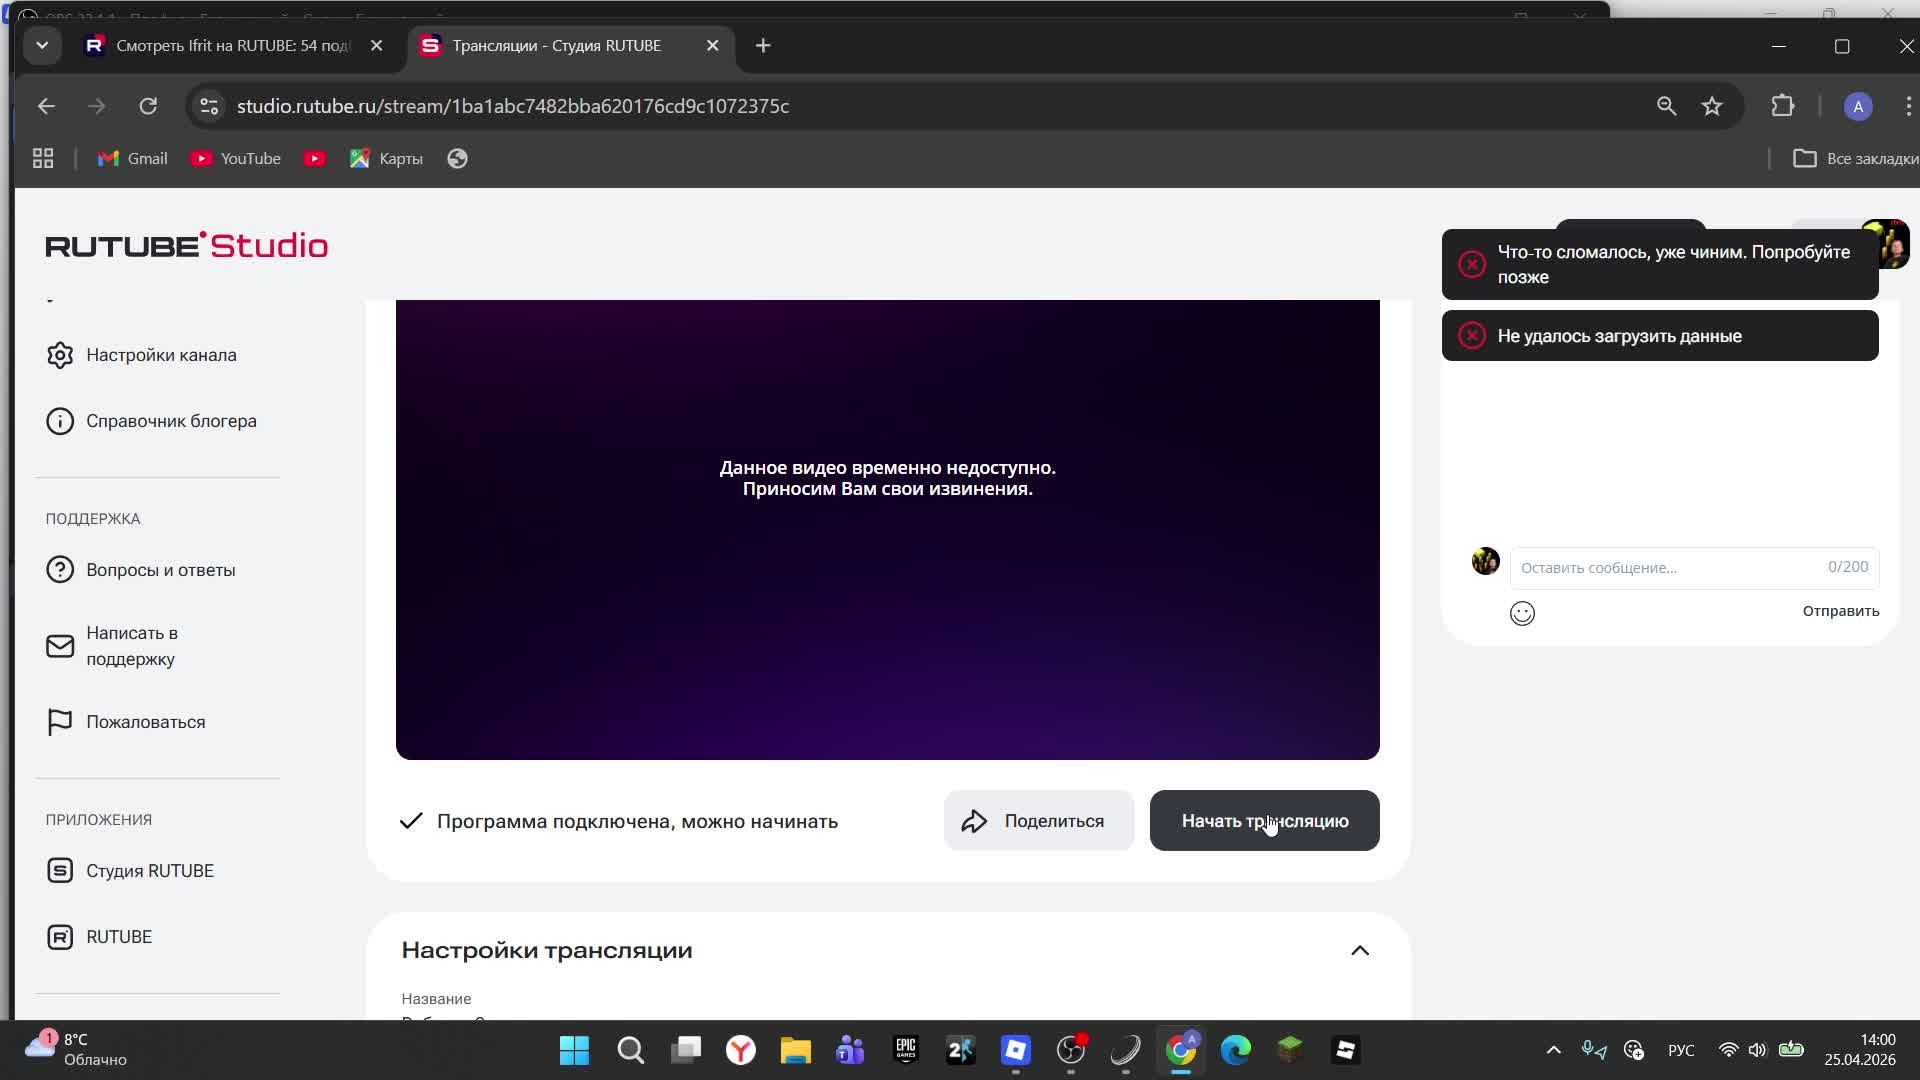The image size is (1920, 1080).
Task: Click the Пожаловаться flag icon
Action: [x=60, y=721]
